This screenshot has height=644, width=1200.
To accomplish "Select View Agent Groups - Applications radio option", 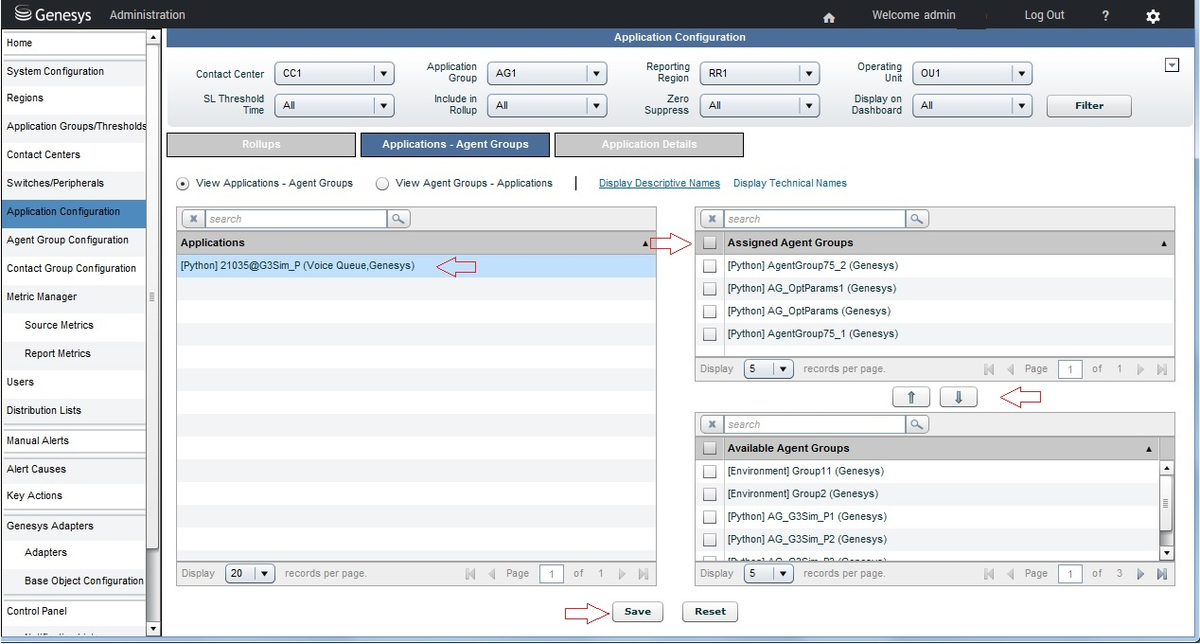I will (382, 184).
